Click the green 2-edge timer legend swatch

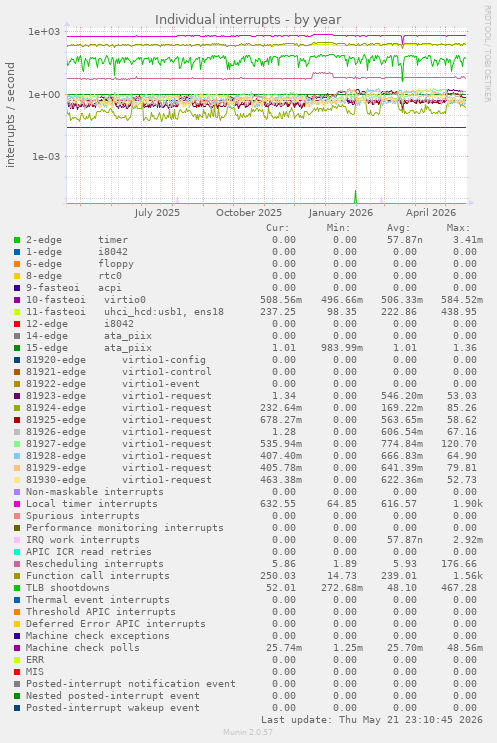17,240
